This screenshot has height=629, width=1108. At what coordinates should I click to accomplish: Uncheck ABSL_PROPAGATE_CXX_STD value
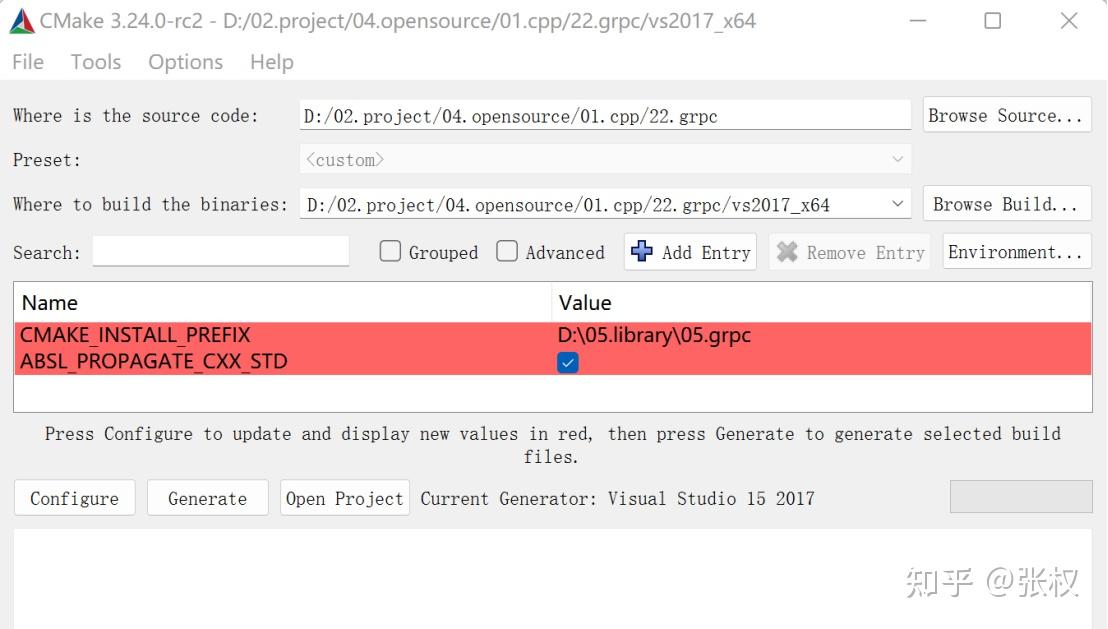[x=567, y=363]
